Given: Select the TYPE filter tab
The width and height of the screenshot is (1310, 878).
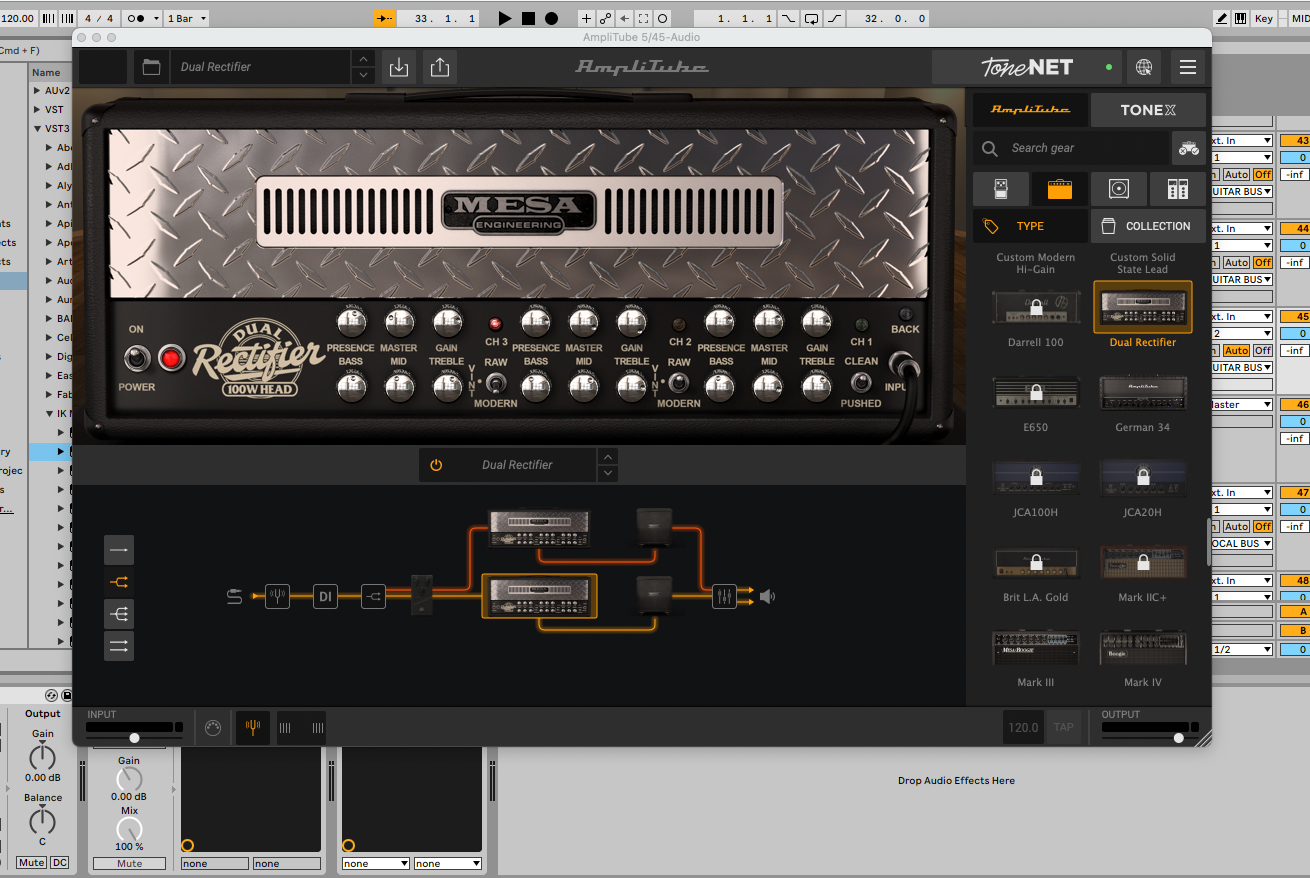Looking at the screenshot, I should click(x=1030, y=226).
